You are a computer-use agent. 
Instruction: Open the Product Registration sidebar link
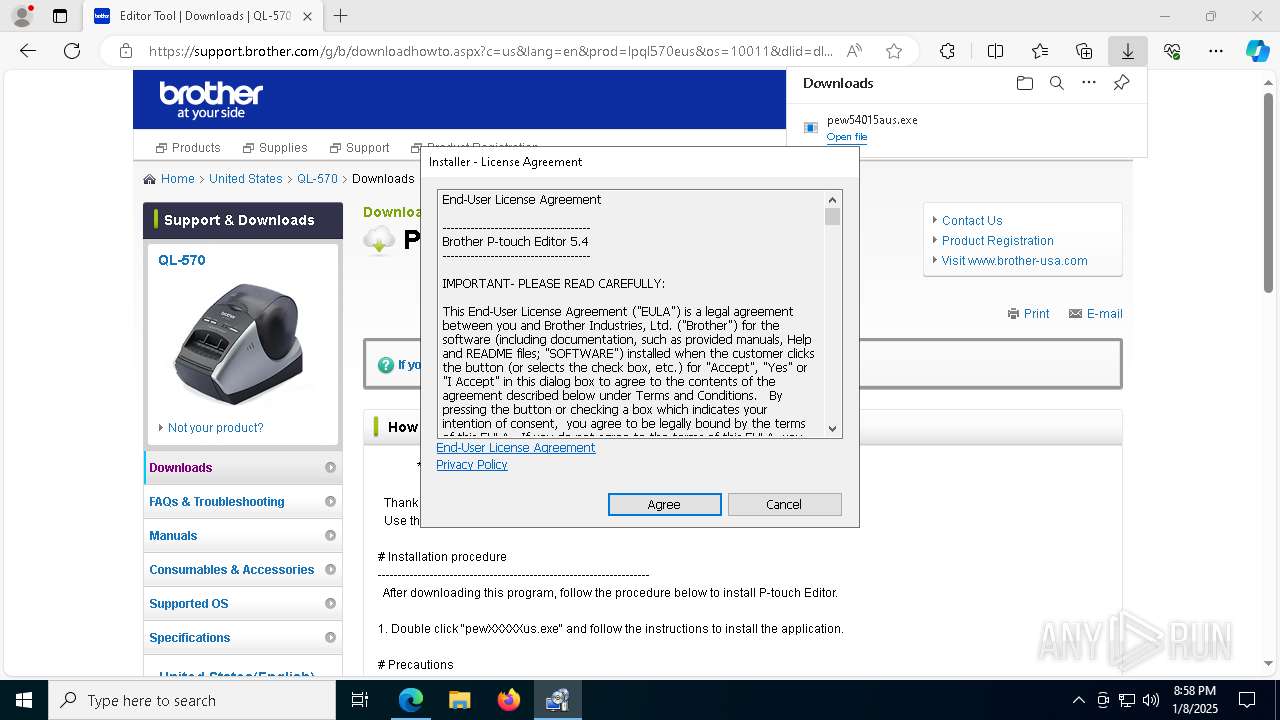[998, 241]
